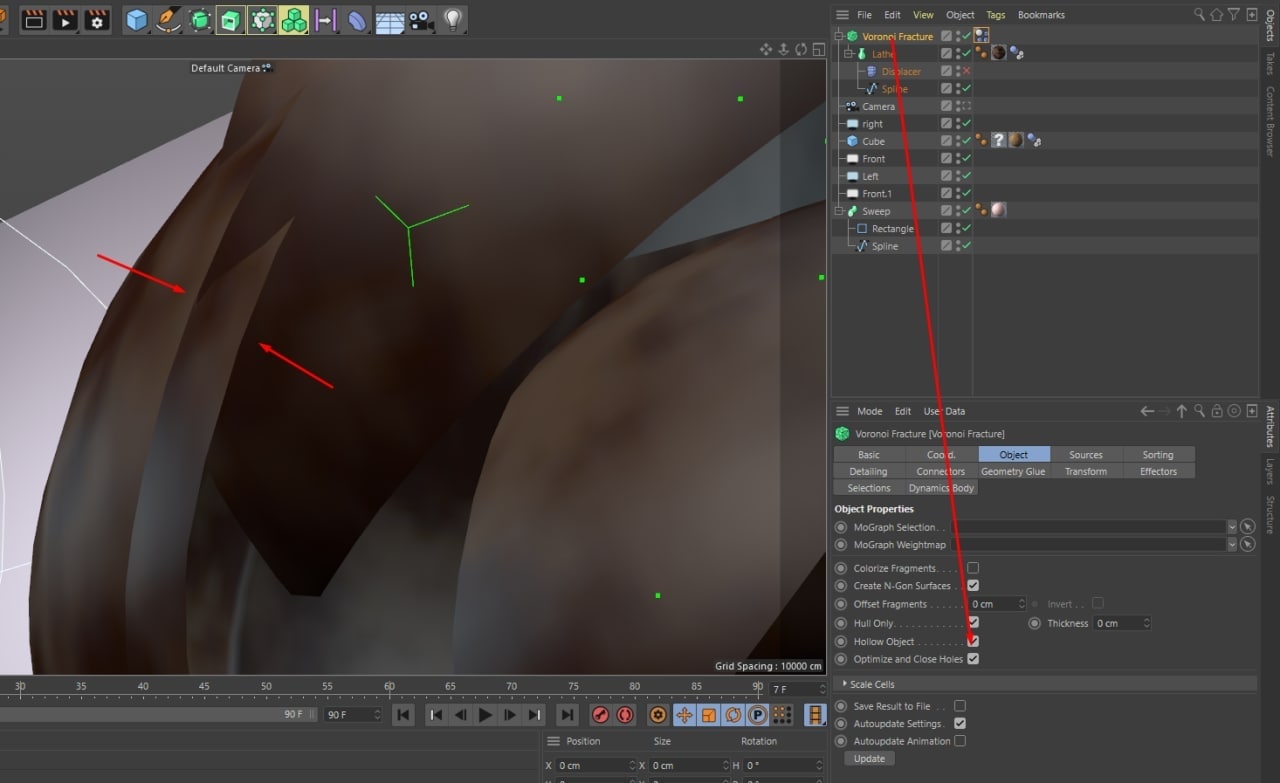Add a Camera object from toolbar
Screen dimensions: 1280x783
click(421, 19)
